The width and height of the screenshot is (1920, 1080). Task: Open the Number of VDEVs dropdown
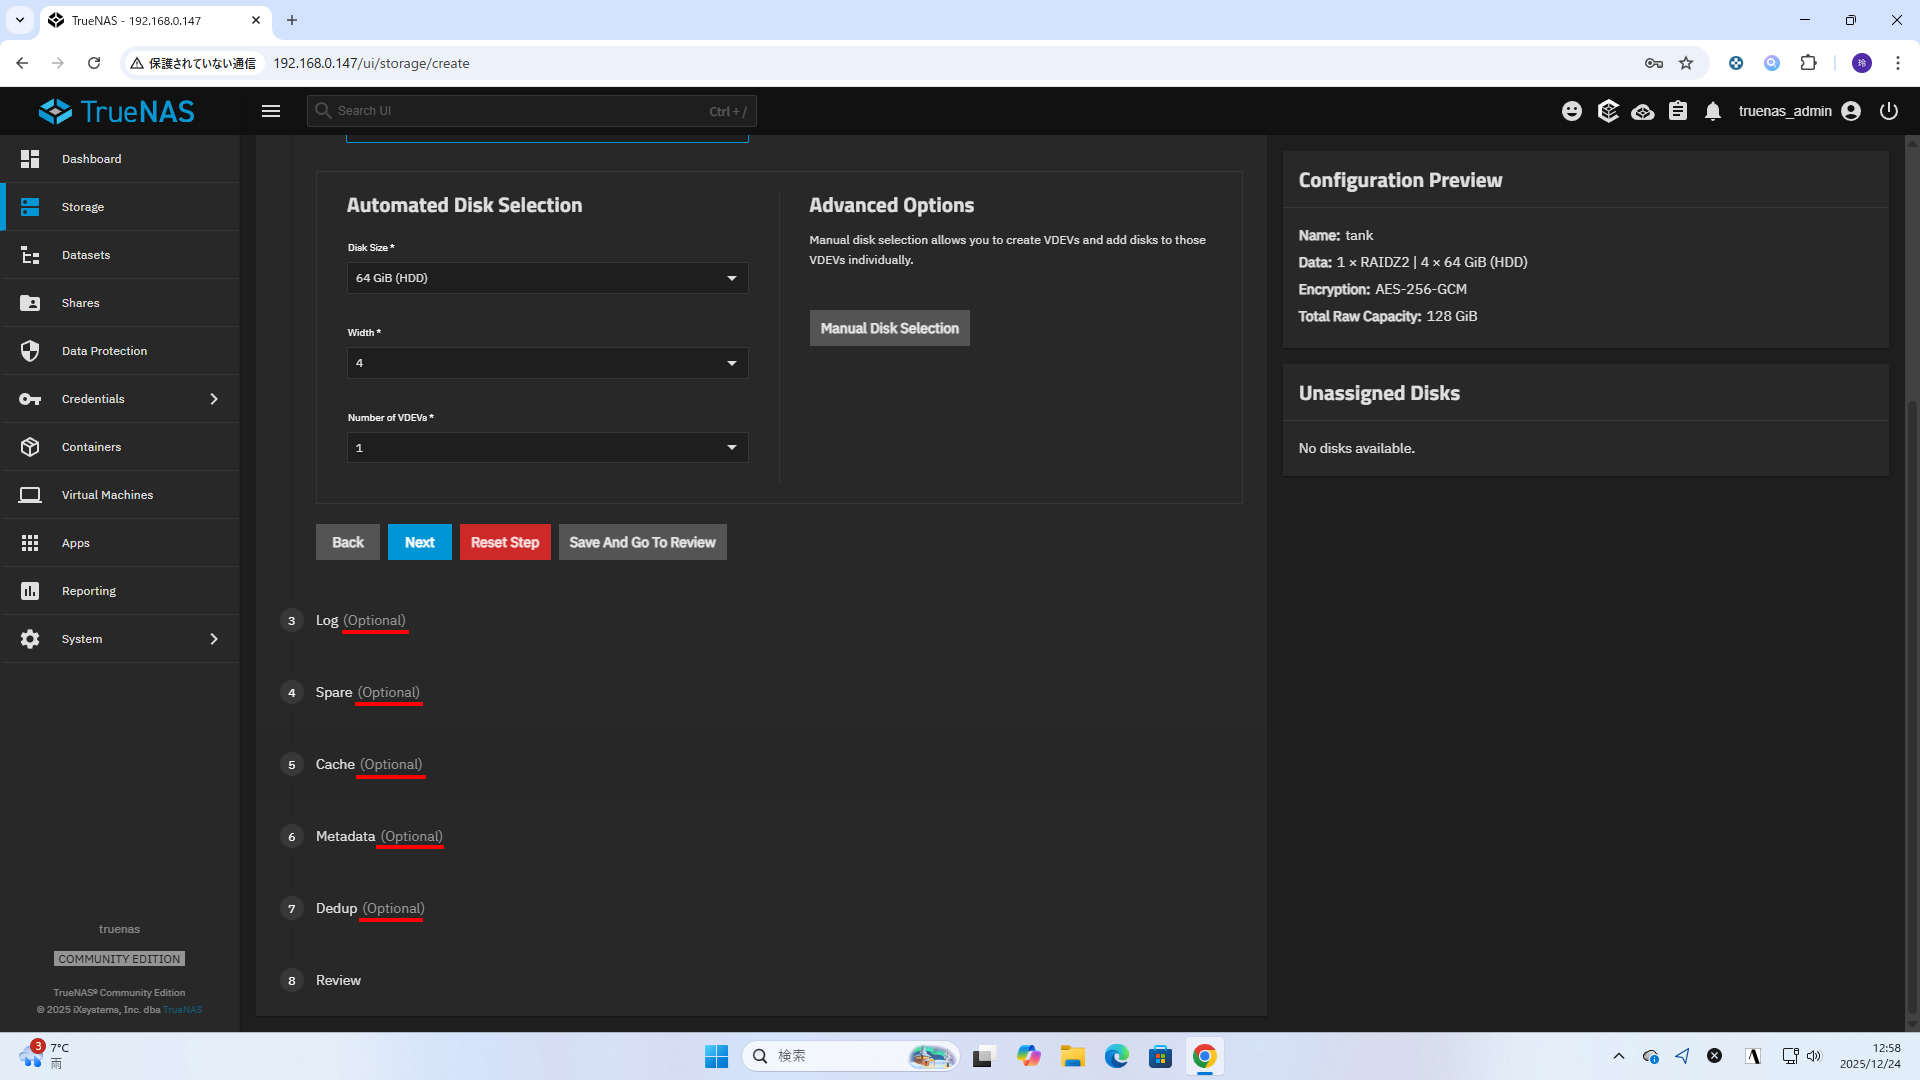coord(547,448)
